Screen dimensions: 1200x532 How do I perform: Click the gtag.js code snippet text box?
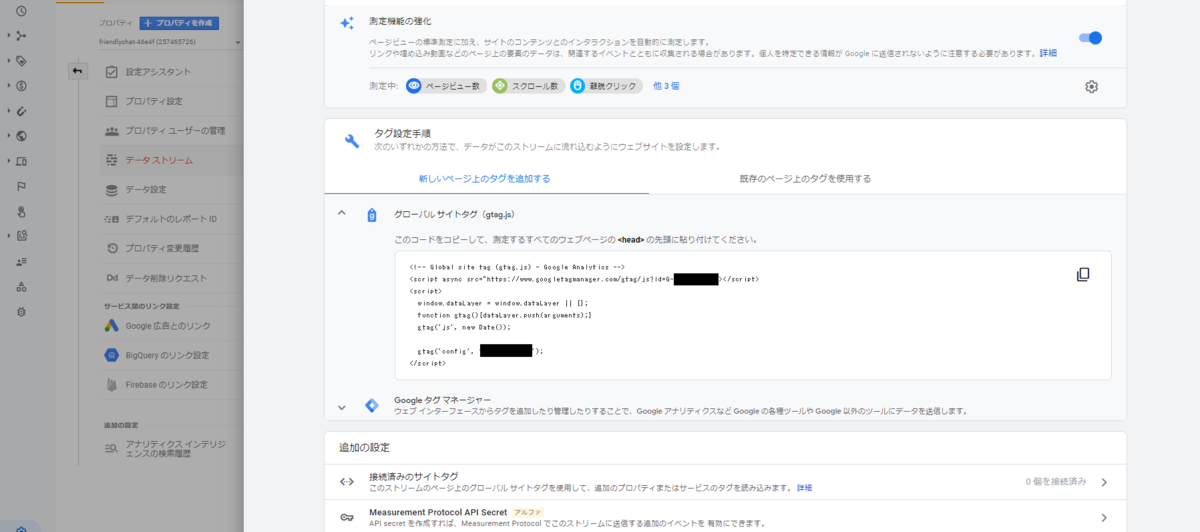(x=753, y=315)
